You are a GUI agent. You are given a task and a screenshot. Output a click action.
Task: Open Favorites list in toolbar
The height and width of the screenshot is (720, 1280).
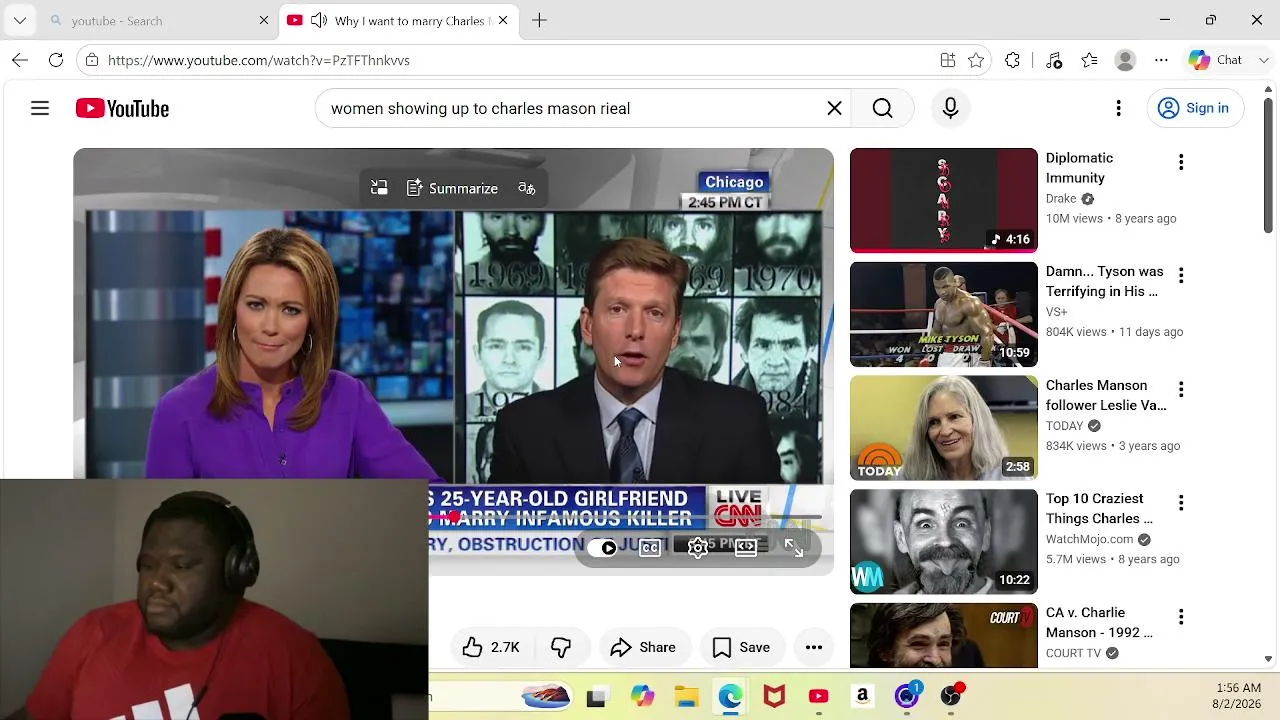pos(1090,60)
